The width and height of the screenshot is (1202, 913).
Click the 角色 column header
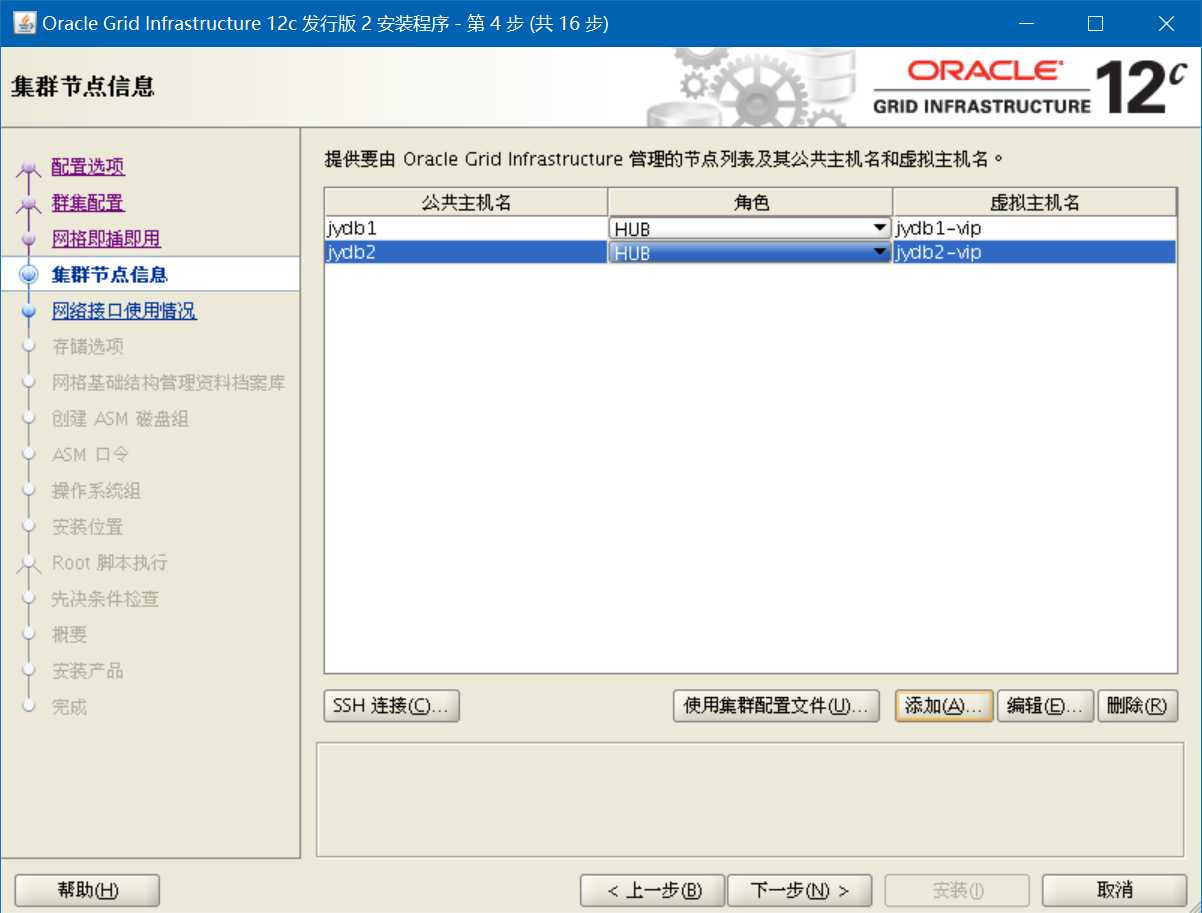pos(750,202)
